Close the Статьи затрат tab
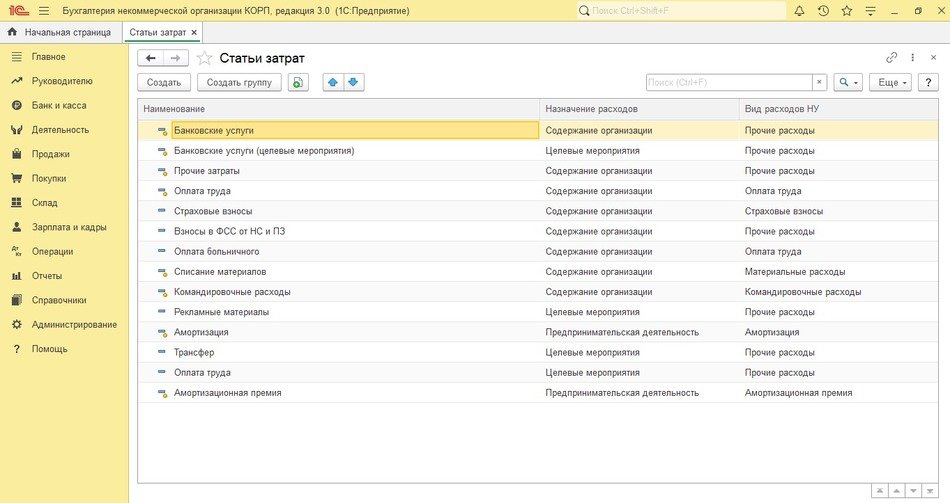 [194, 33]
